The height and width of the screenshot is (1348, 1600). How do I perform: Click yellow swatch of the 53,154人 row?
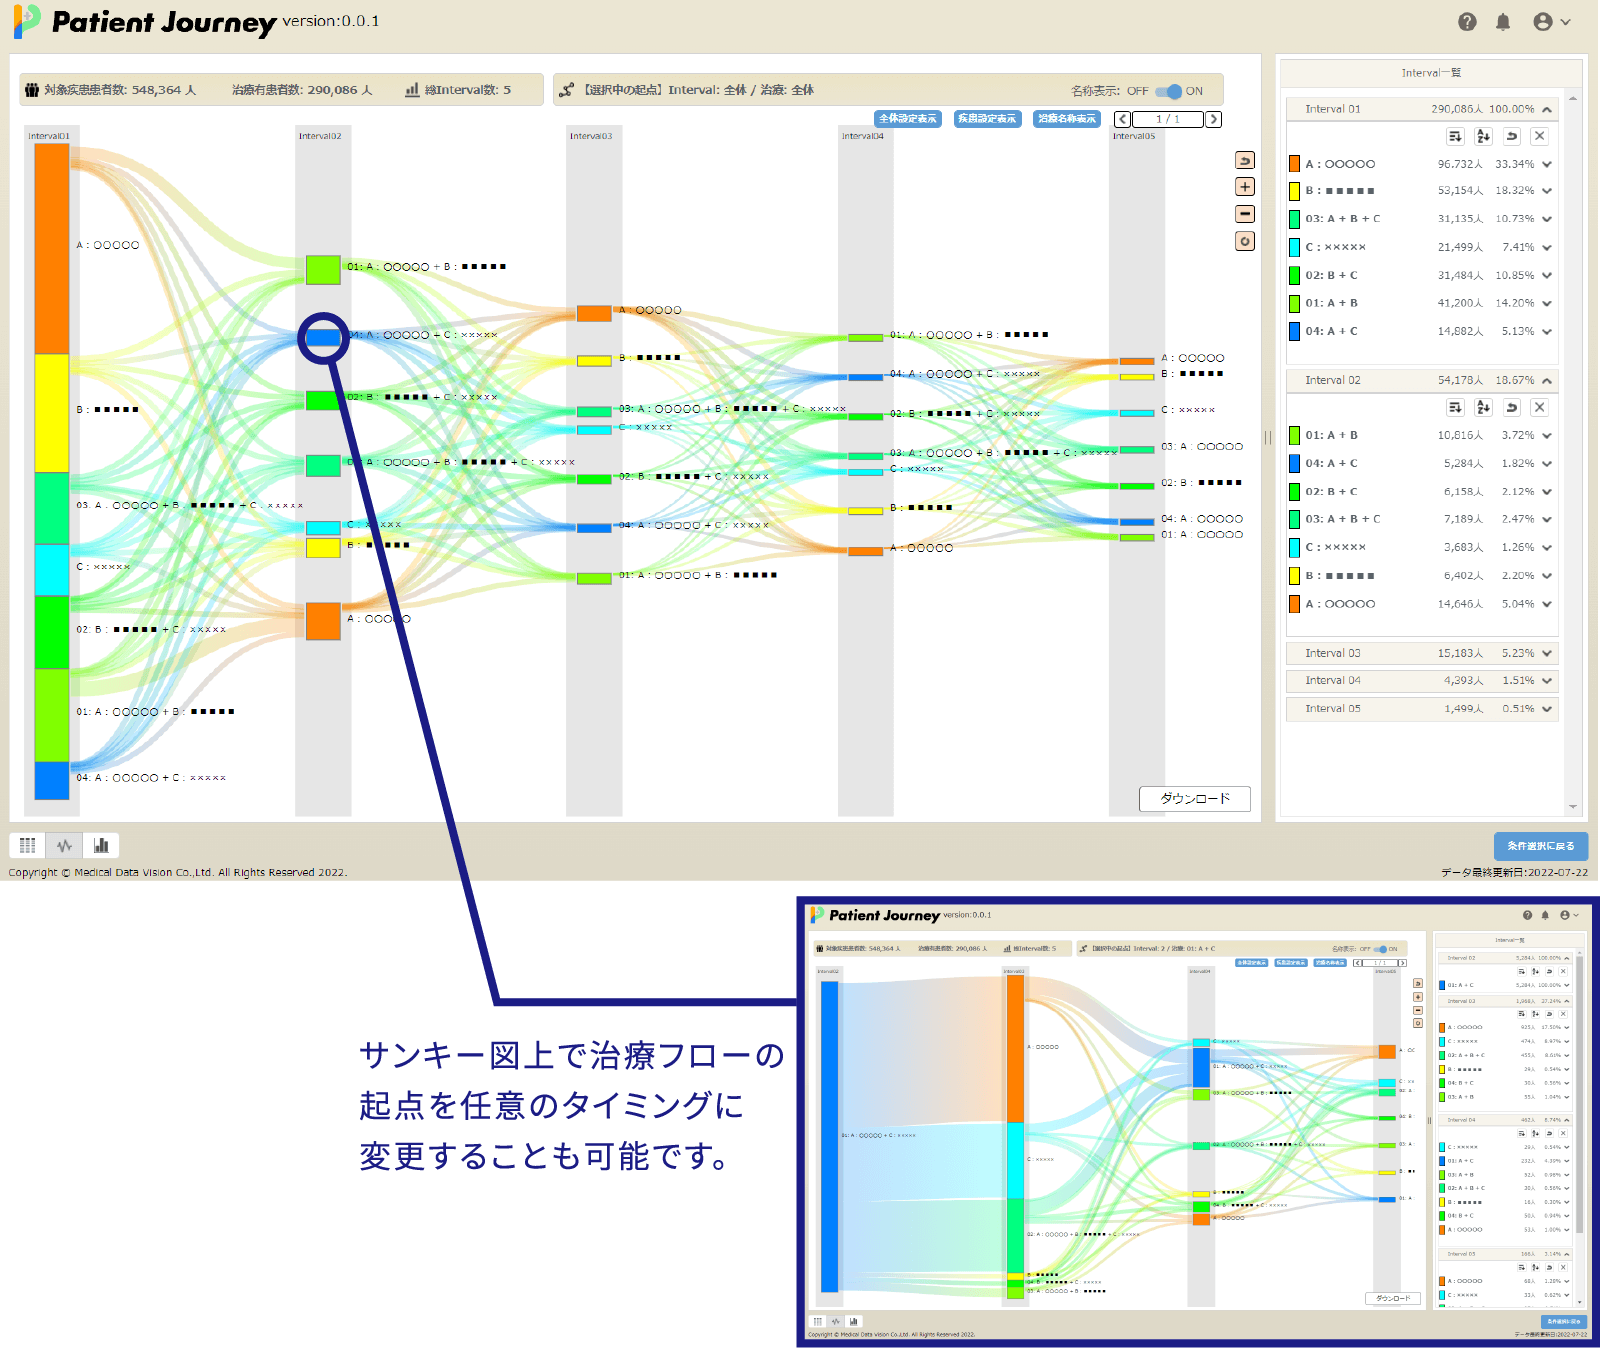[1295, 190]
